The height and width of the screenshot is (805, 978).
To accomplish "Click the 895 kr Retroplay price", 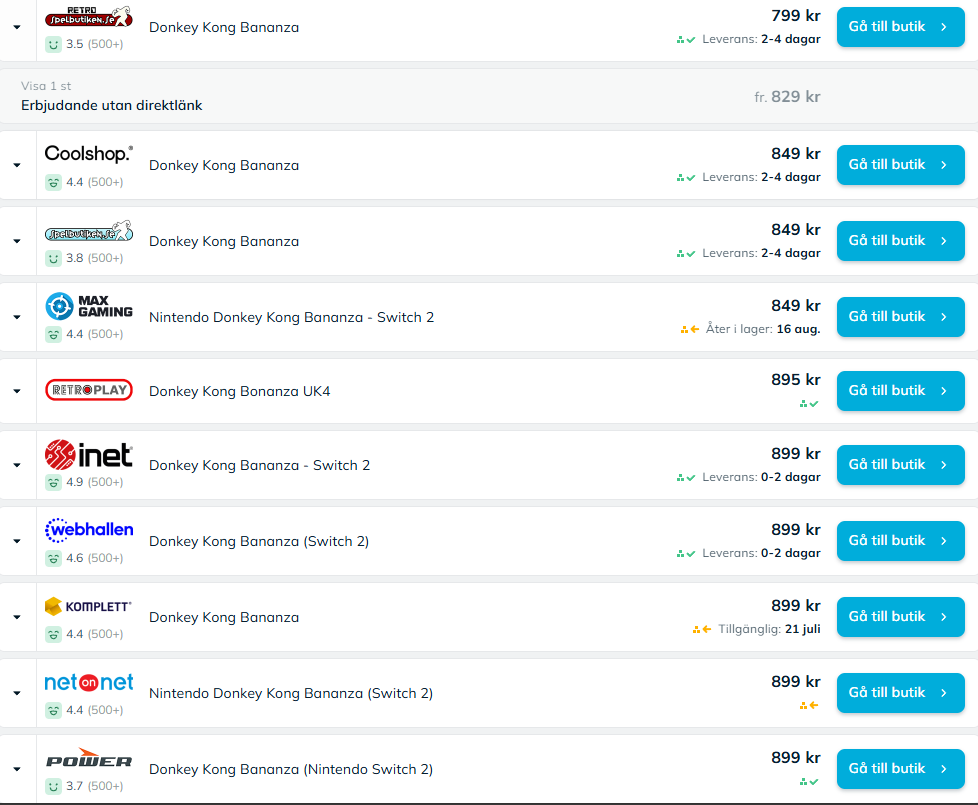I will click(x=795, y=380).
